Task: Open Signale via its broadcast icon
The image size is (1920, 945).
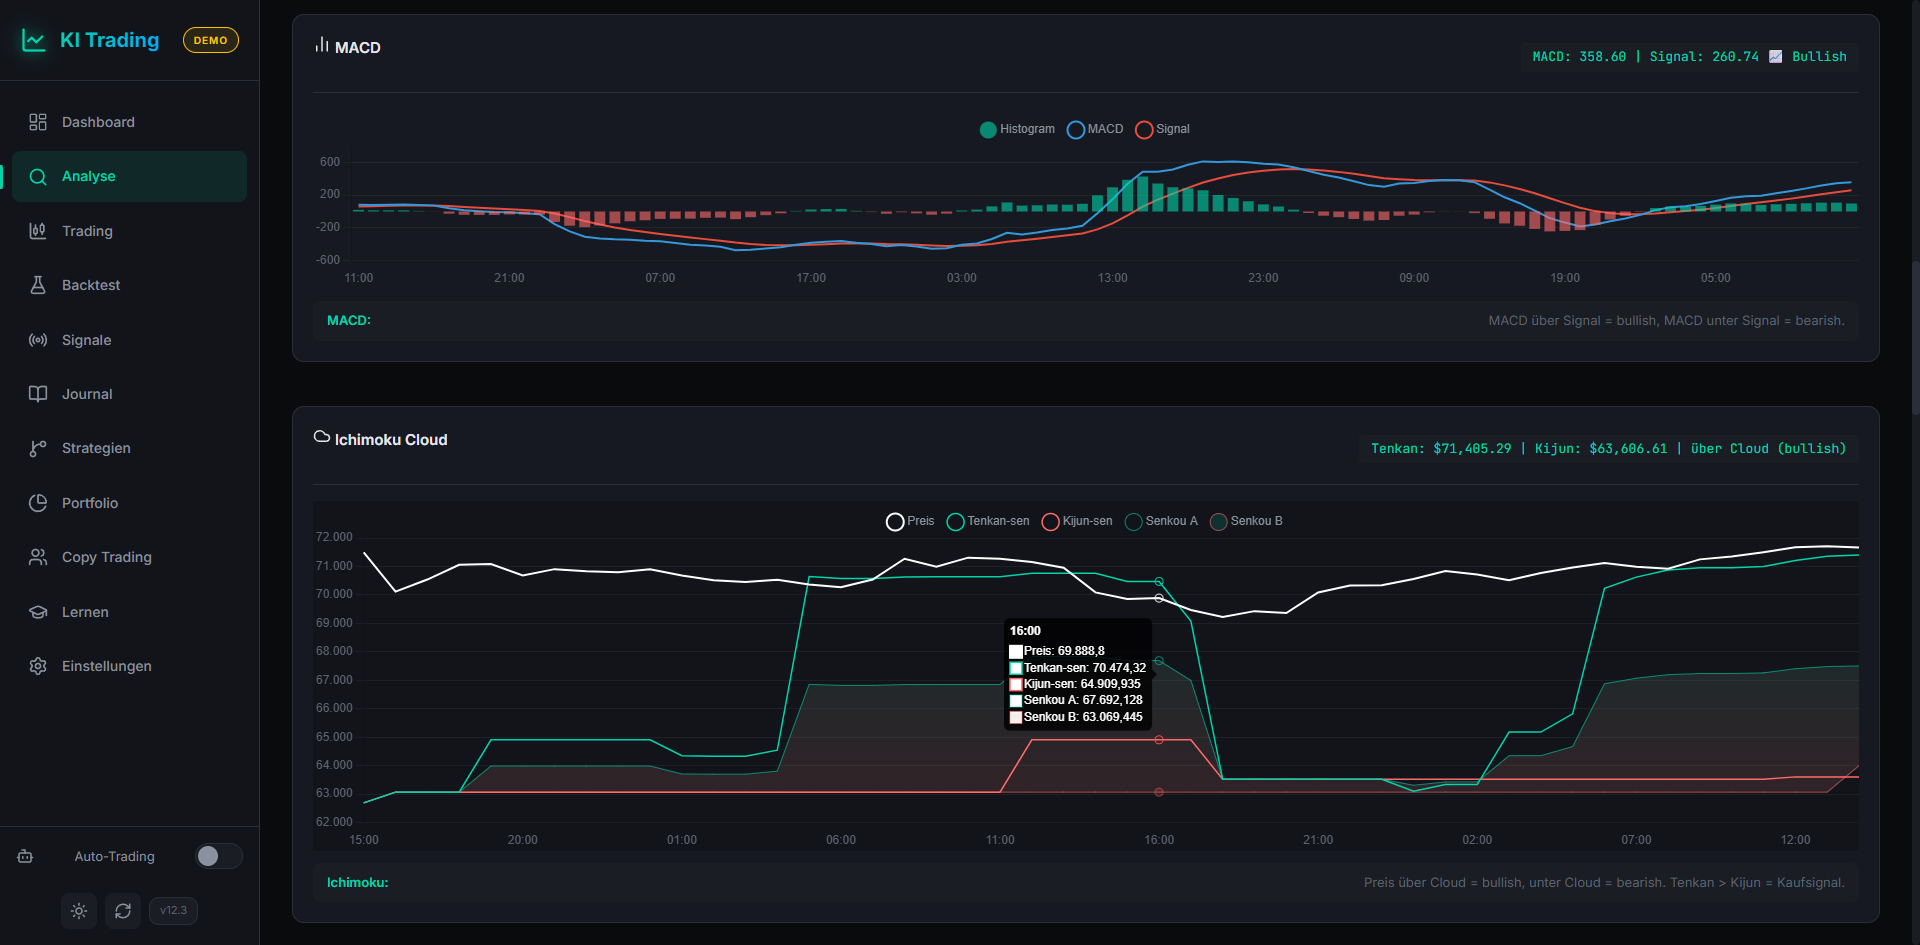Action: tap(38, 340)
